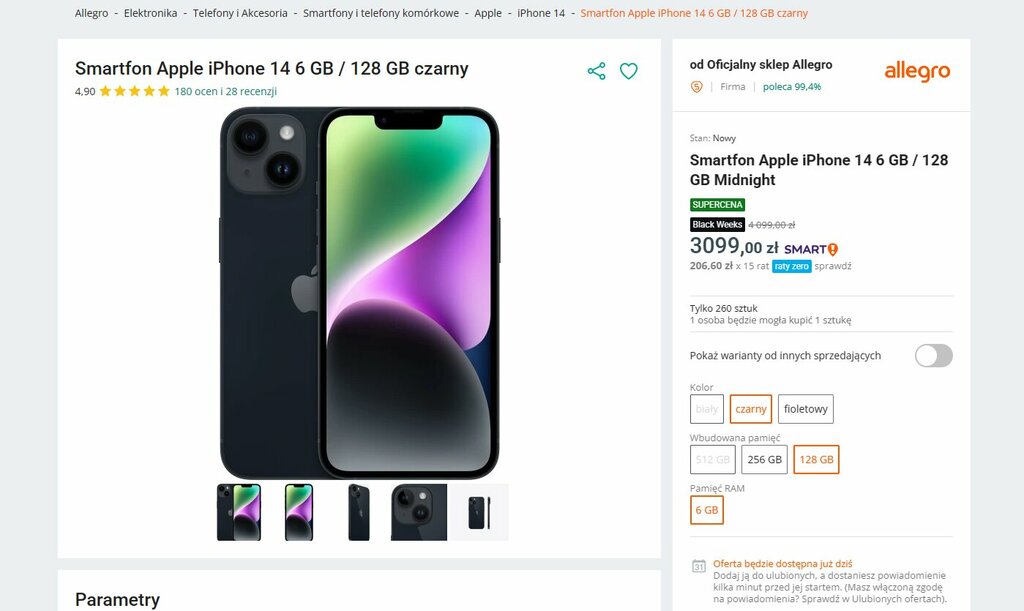Click the calendar icon by offer availability
Image resolution: width=1024 pixels, height=611 pixels.
pyautogui.click(x=699, y=566)
